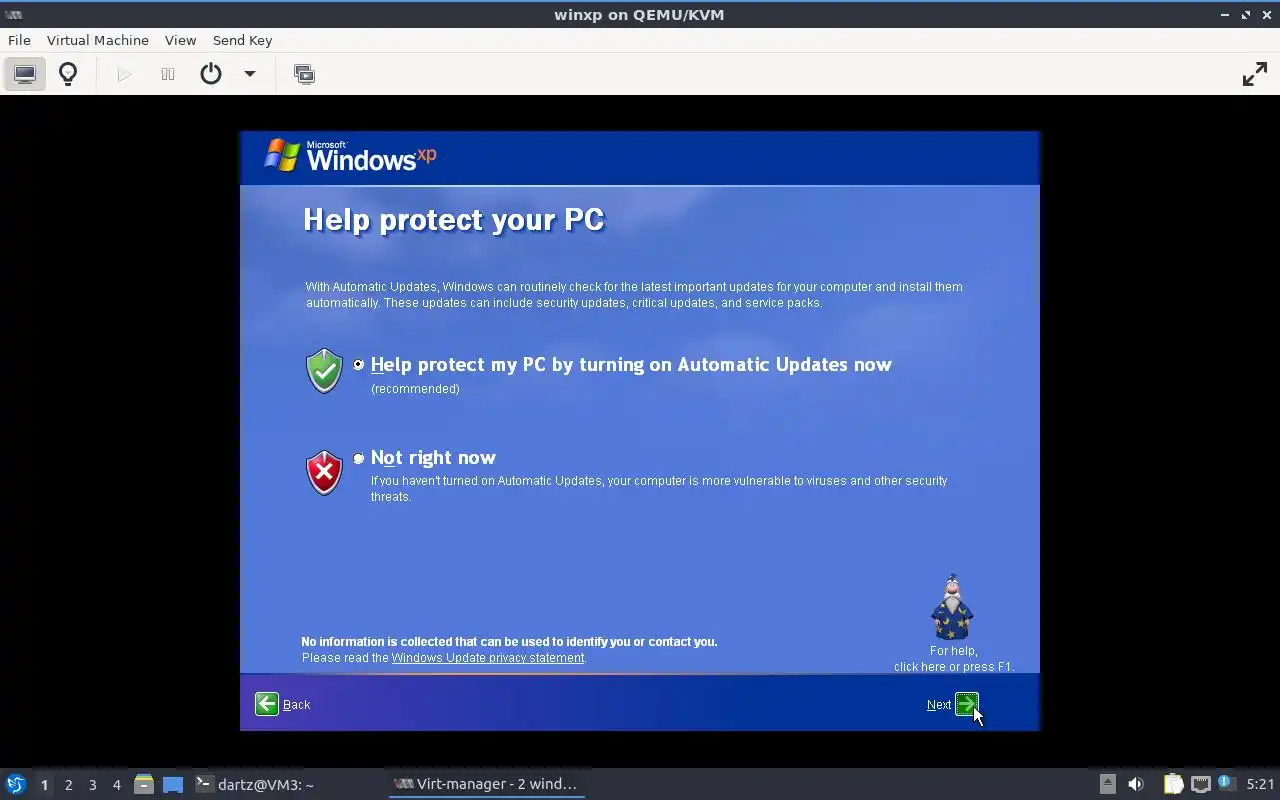Click the blue desktop icon in the taskbar
1280x800 pixels.
(x=173, y=784)
